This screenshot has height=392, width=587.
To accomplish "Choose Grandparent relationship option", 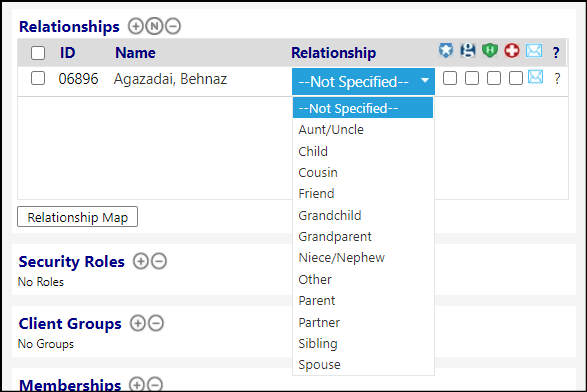I will click(x=363, y=237).
